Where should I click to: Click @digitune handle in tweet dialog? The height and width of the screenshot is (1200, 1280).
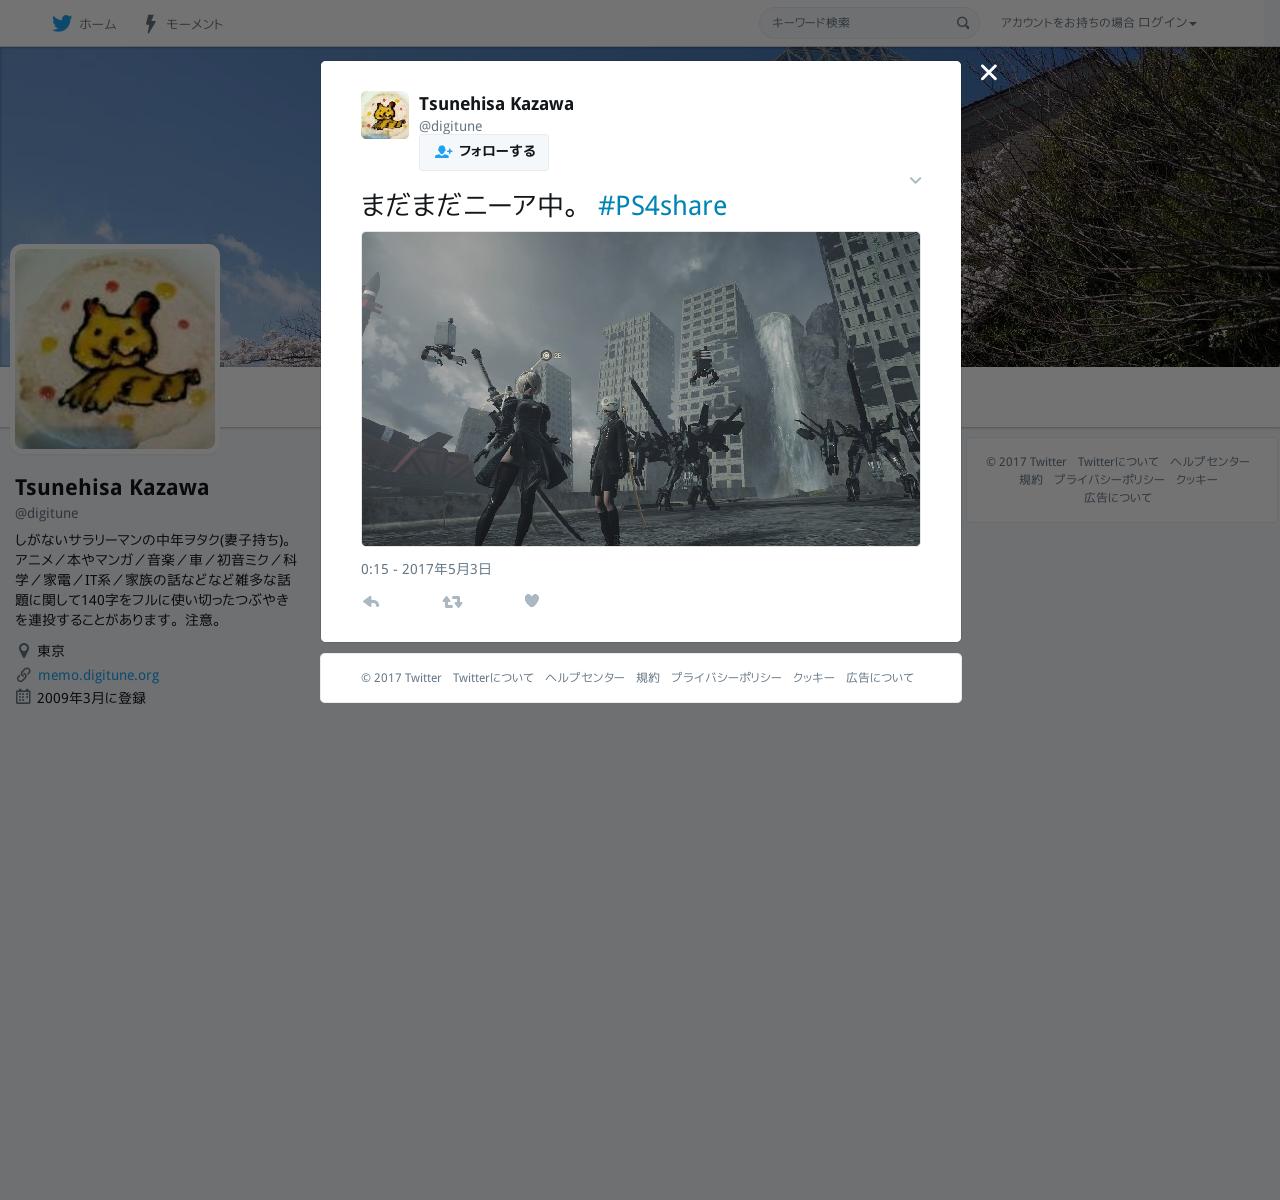point(450,126)
